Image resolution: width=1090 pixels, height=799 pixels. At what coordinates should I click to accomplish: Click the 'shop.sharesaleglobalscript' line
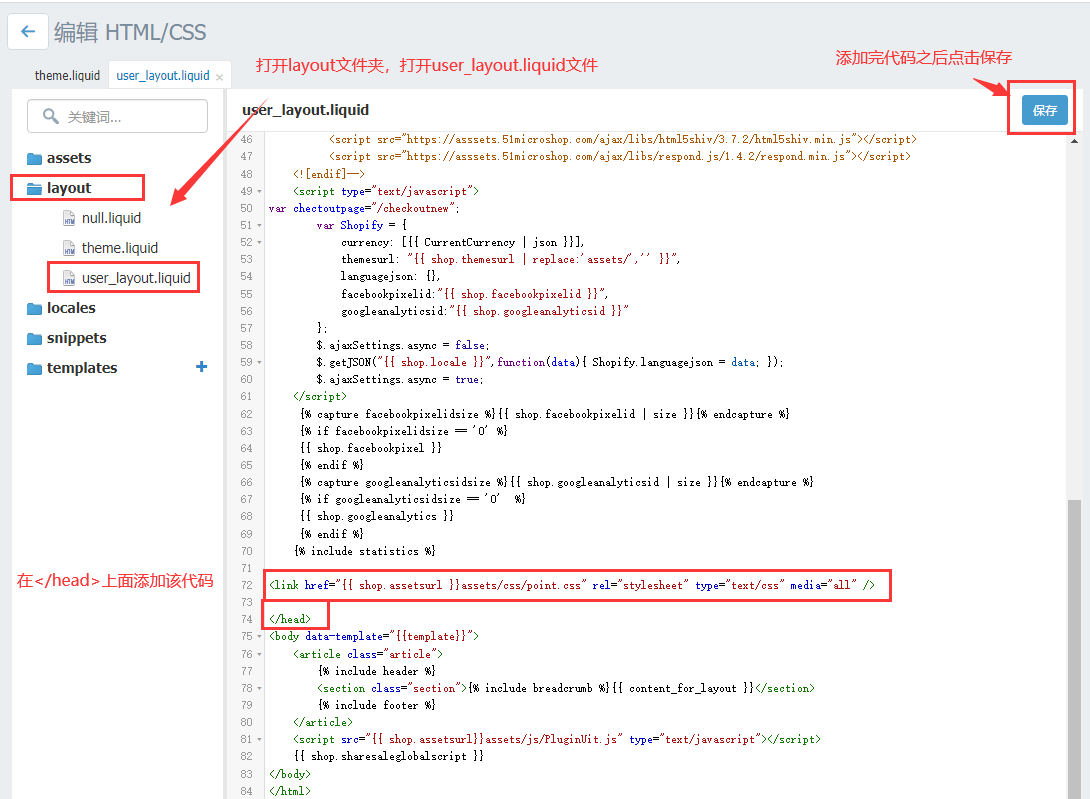389,757
